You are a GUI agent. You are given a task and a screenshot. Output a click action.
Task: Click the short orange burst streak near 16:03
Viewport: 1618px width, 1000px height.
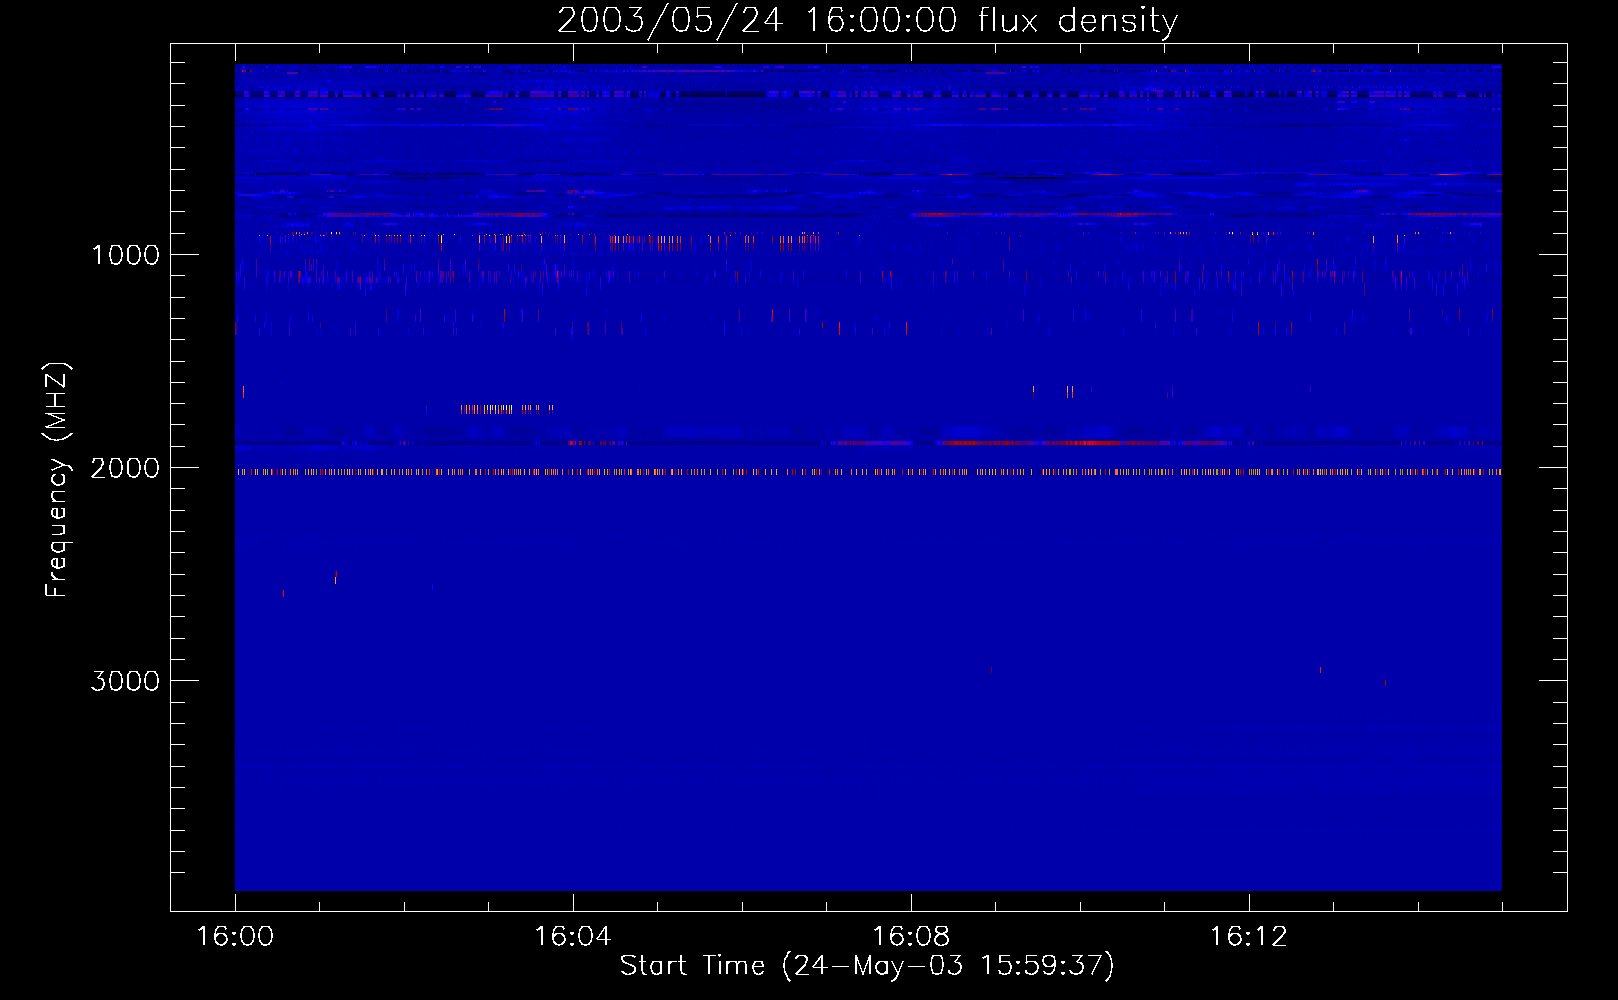tap(507, 408)
